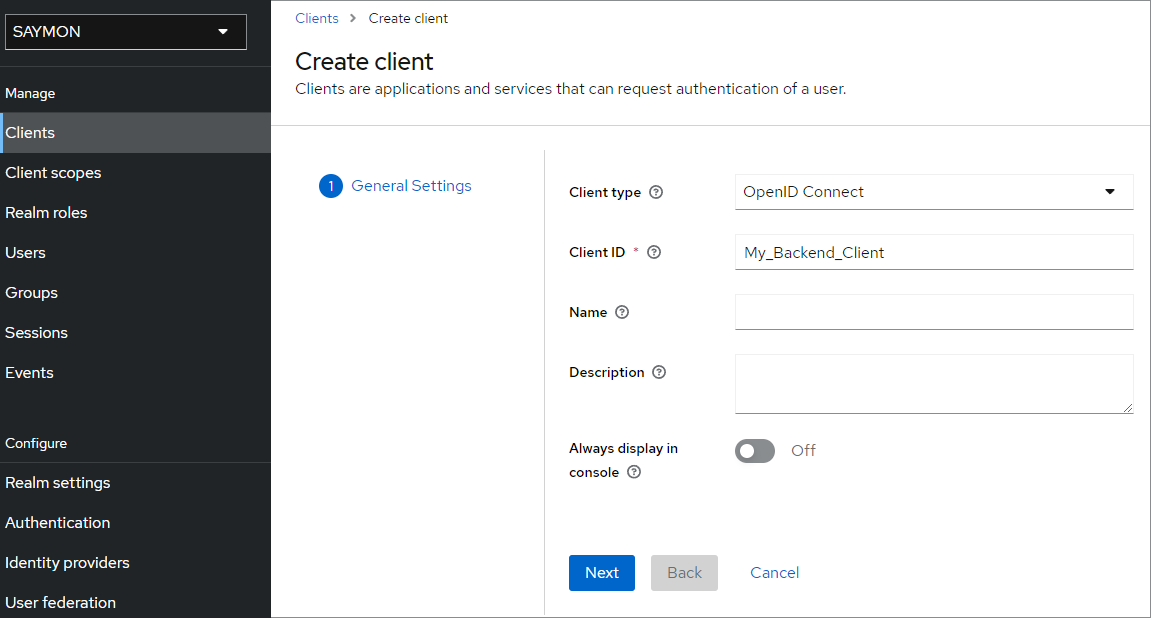Go to Client scopes in the sidebar
1151x618 pixels.
[135, 173]
